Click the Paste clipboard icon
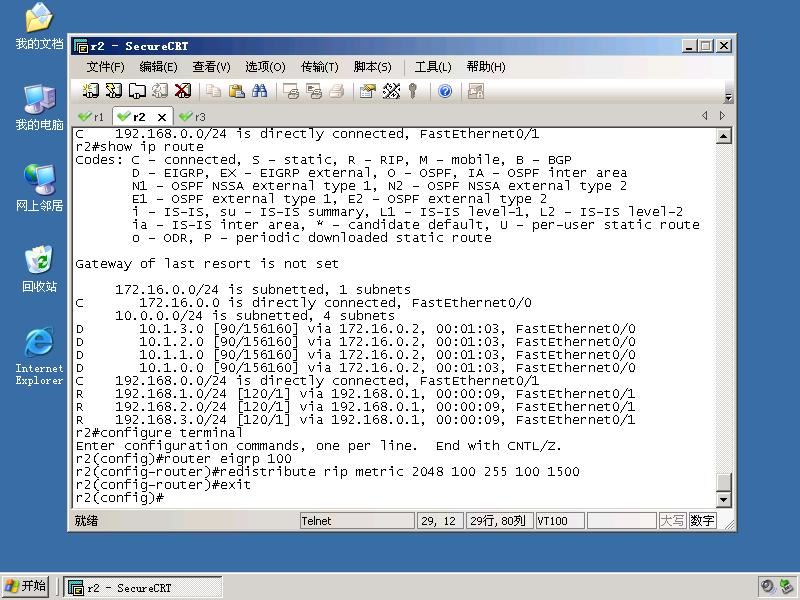This screenshot has height=600, width=800. [236, 91]
